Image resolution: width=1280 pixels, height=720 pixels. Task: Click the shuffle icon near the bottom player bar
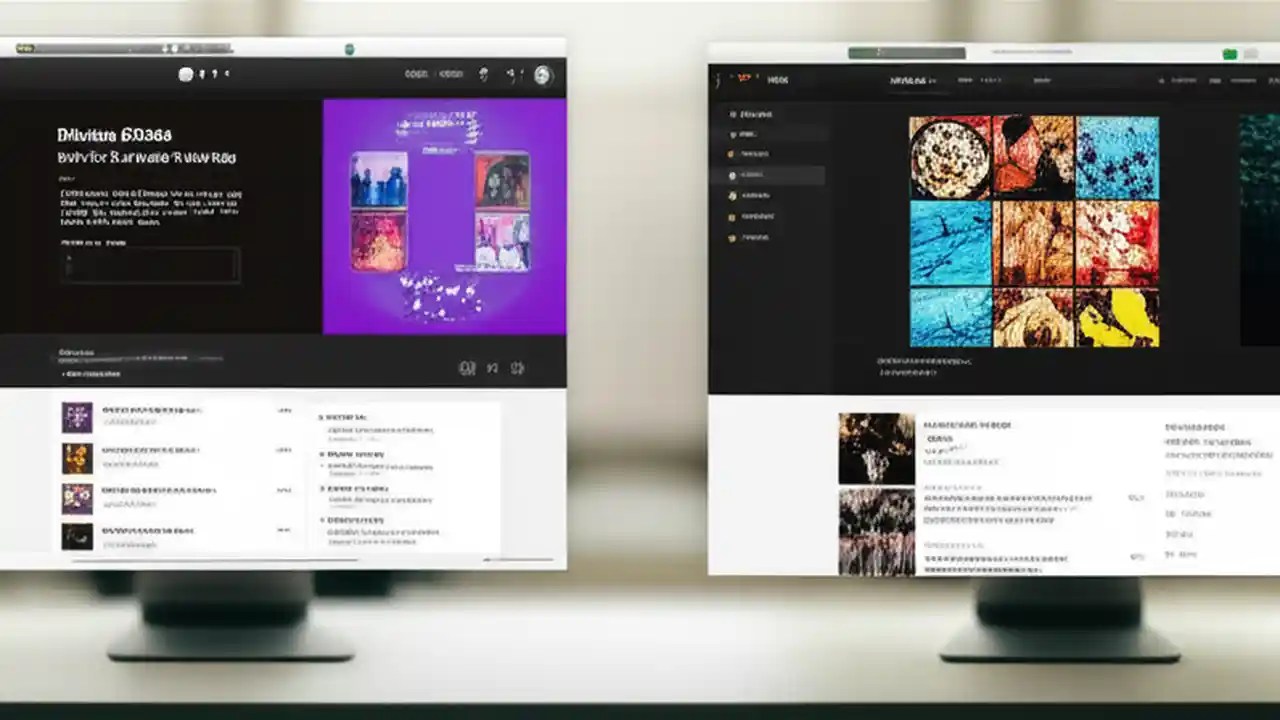coord(466,368)
